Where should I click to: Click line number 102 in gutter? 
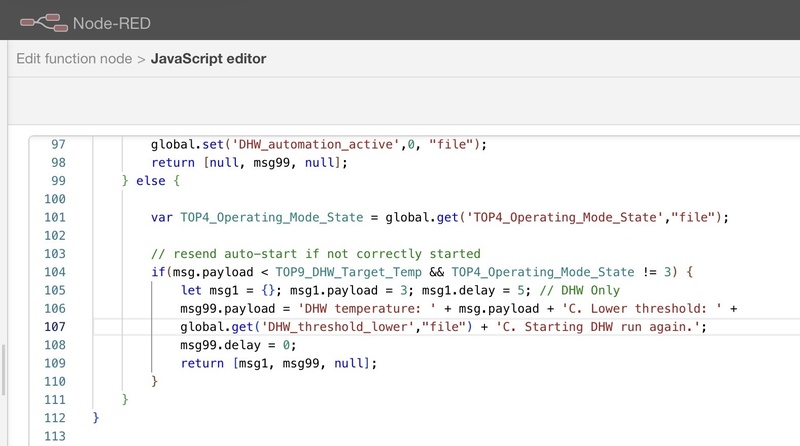click(55, 236)
